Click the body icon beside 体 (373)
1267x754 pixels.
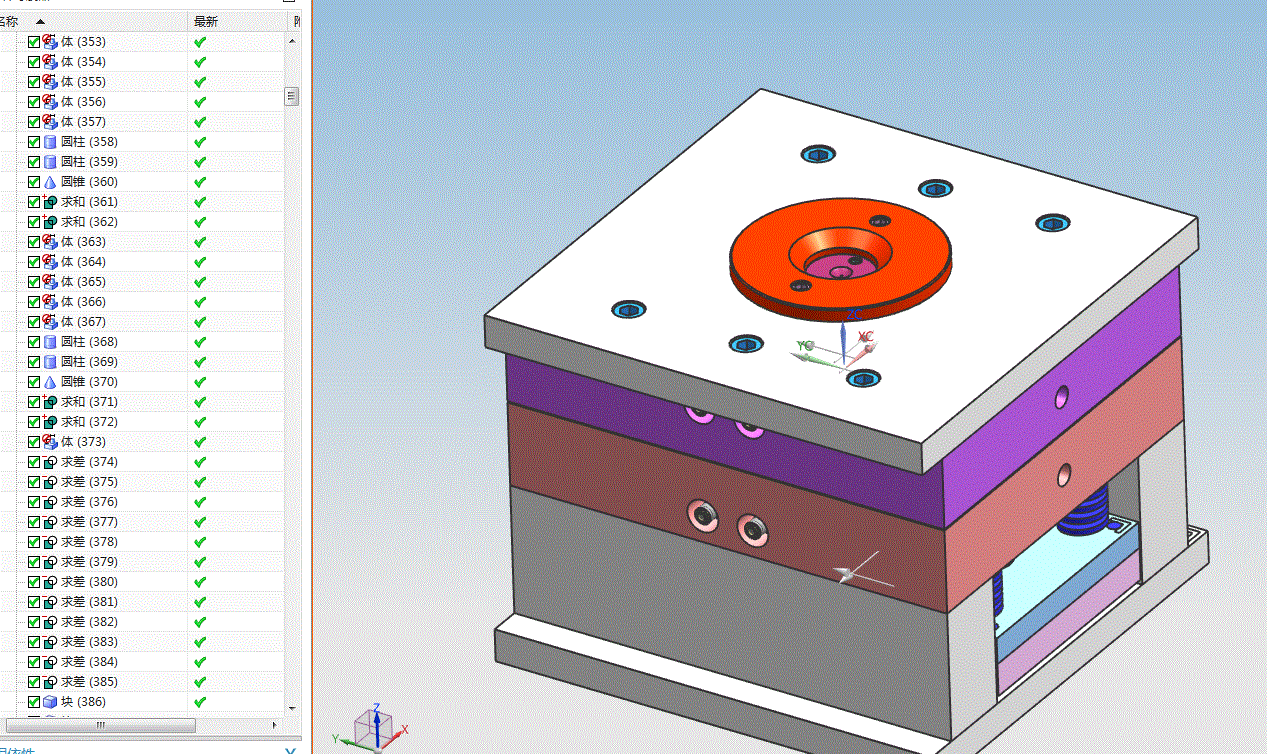pos(49,441)
